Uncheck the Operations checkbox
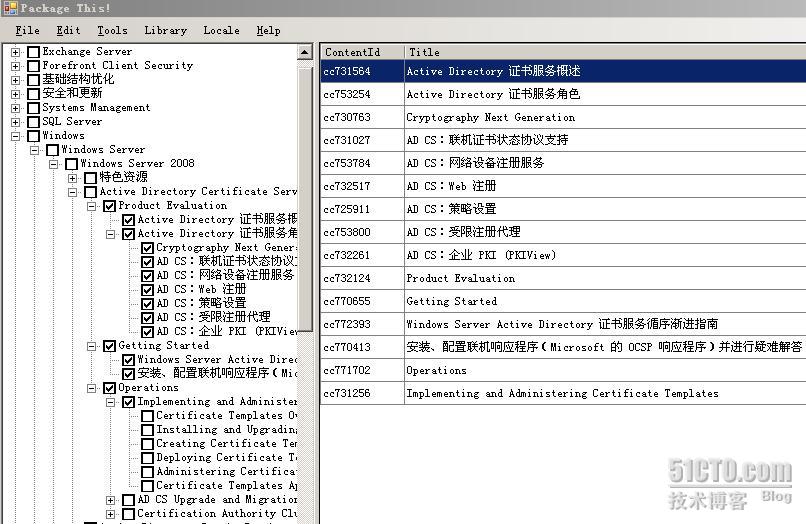Image resolution: width=806 pixels, height=524 pixels. (x=109, y=388)
